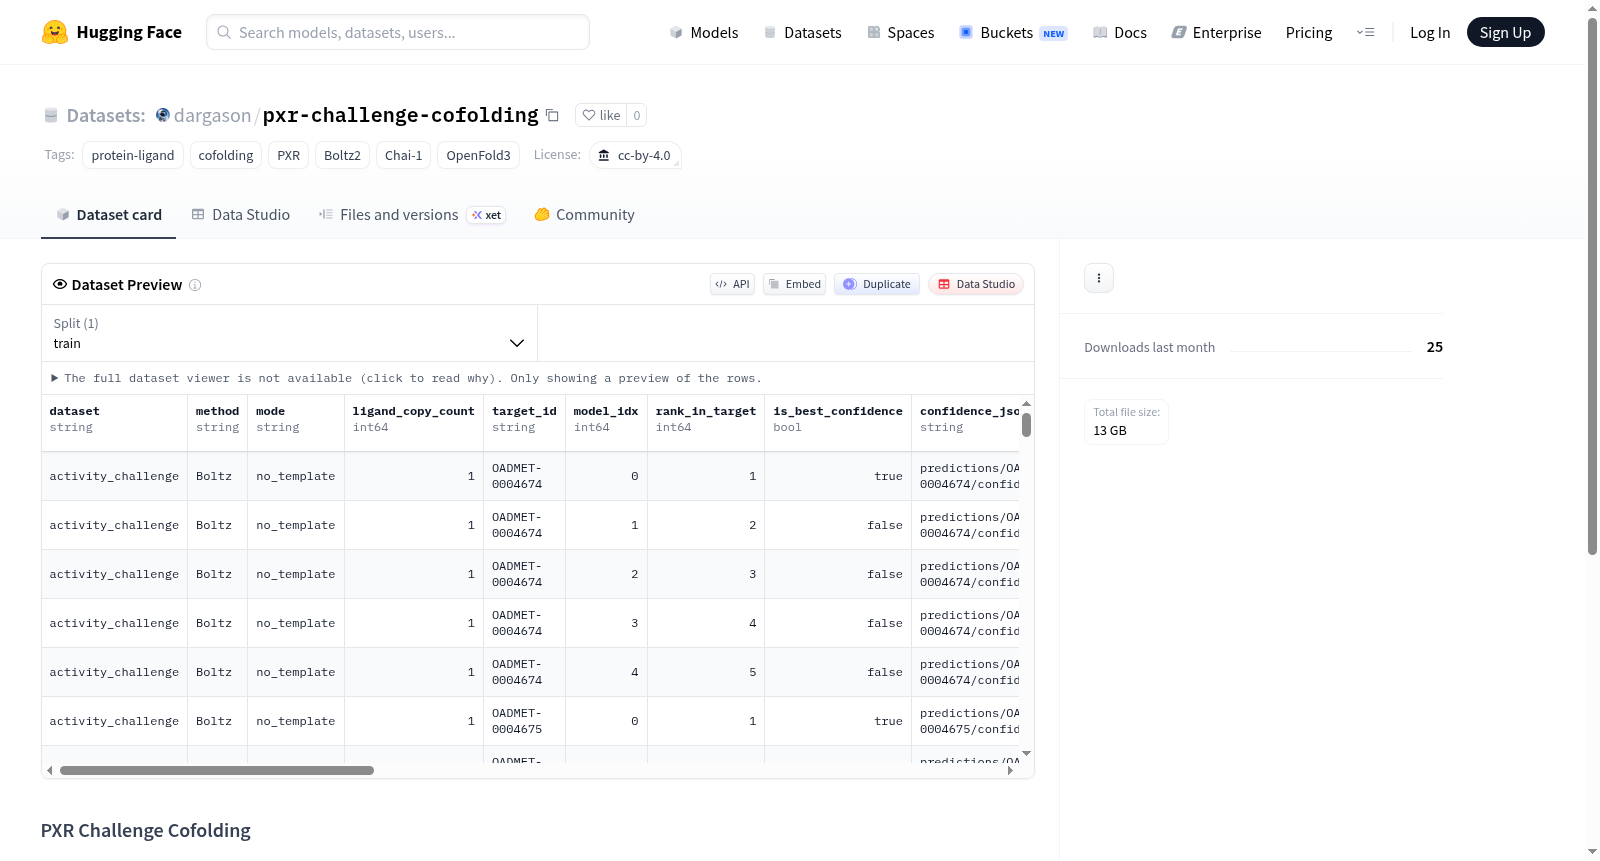Select the Dataset card tab
This screenshot has width=1600, height=861.
click(108, 215)
